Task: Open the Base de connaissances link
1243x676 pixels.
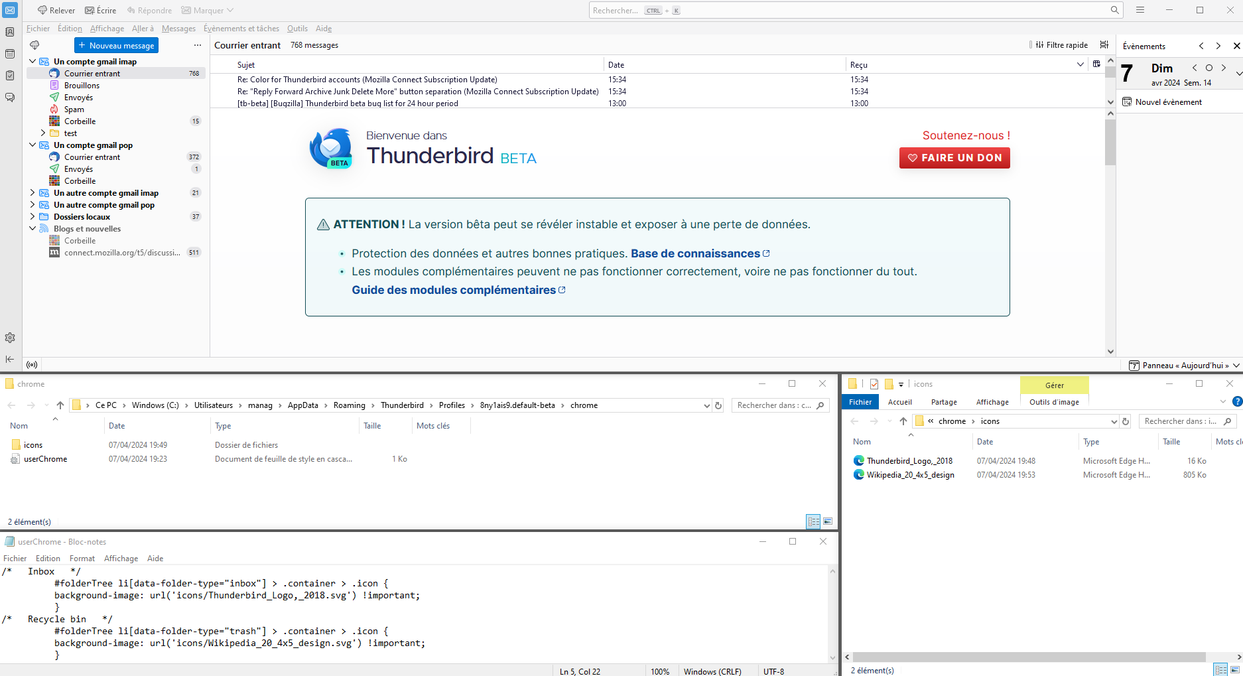Action: [x=695, y=254]
